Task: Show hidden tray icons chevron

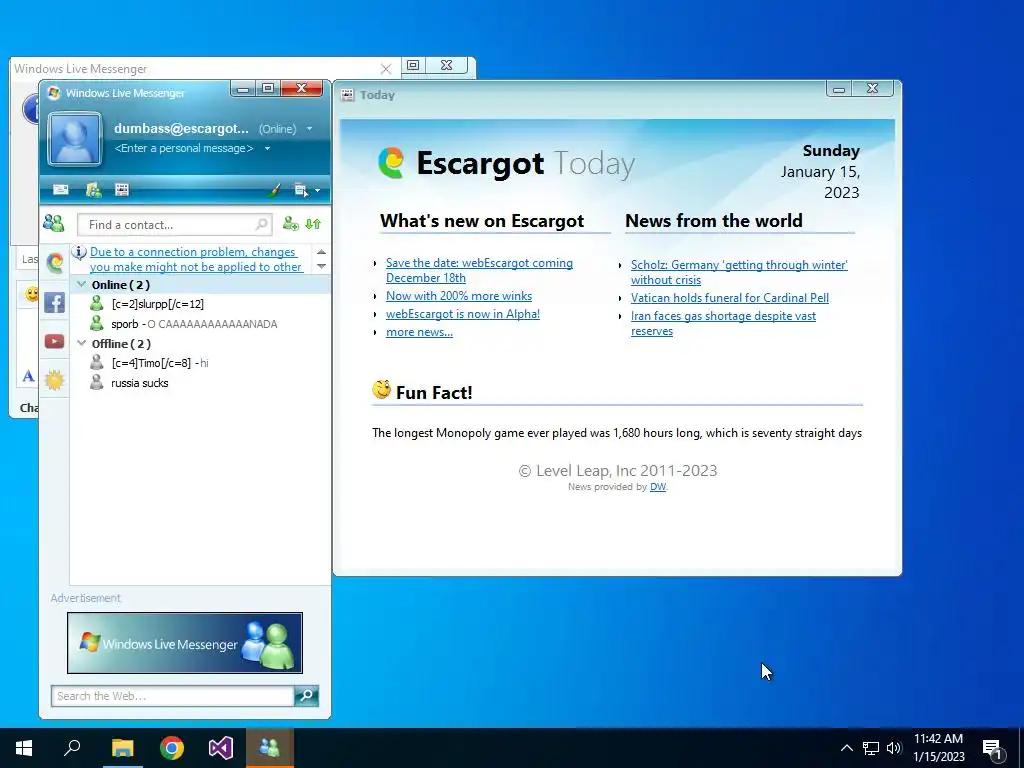Action: pos(846,748)
